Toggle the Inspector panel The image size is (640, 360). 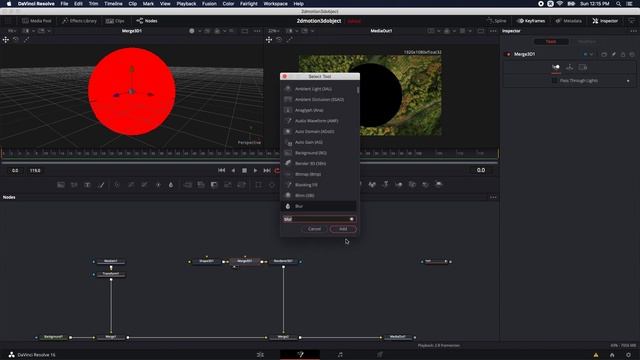coord(605,21)
